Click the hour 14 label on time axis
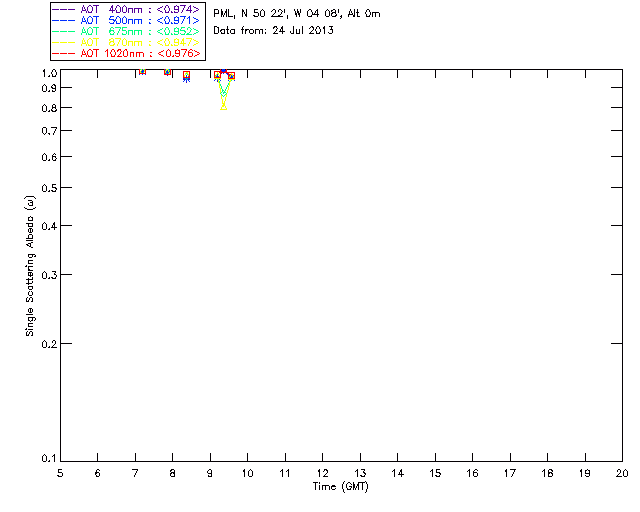The width and height of the screenshot is (640, 512). tap(398, 474)
